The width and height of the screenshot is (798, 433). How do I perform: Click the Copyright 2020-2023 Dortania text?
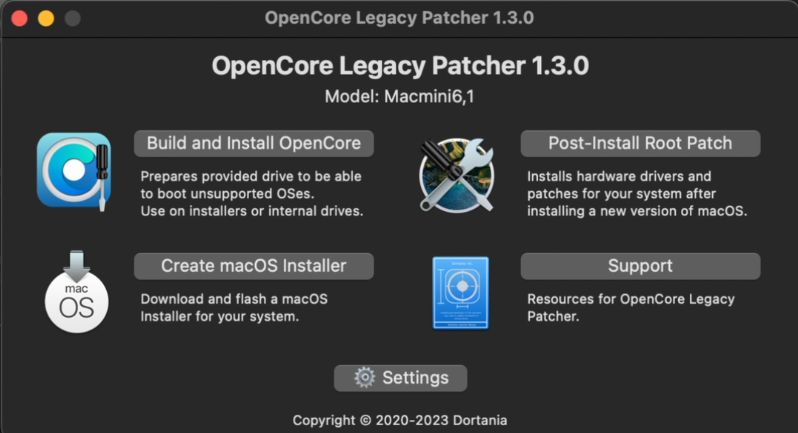(x=400, y=420)
